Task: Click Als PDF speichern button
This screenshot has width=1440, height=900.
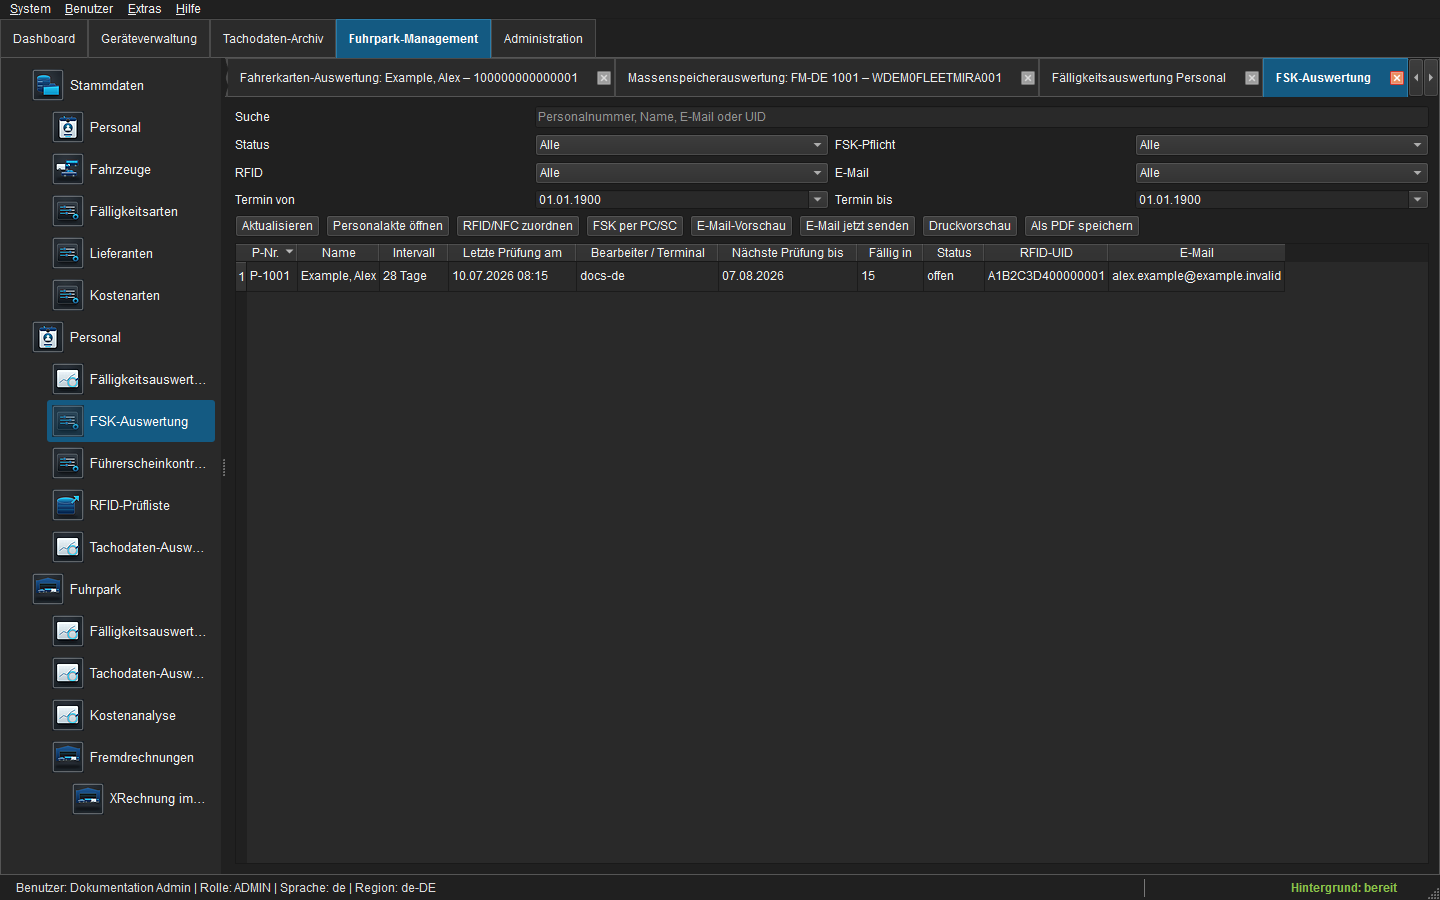Action: tap(1082, 226)
